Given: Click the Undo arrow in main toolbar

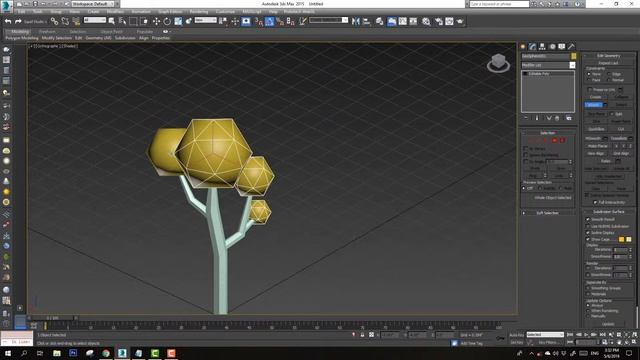Looking at the screenshot, I should tap(8, 21).
